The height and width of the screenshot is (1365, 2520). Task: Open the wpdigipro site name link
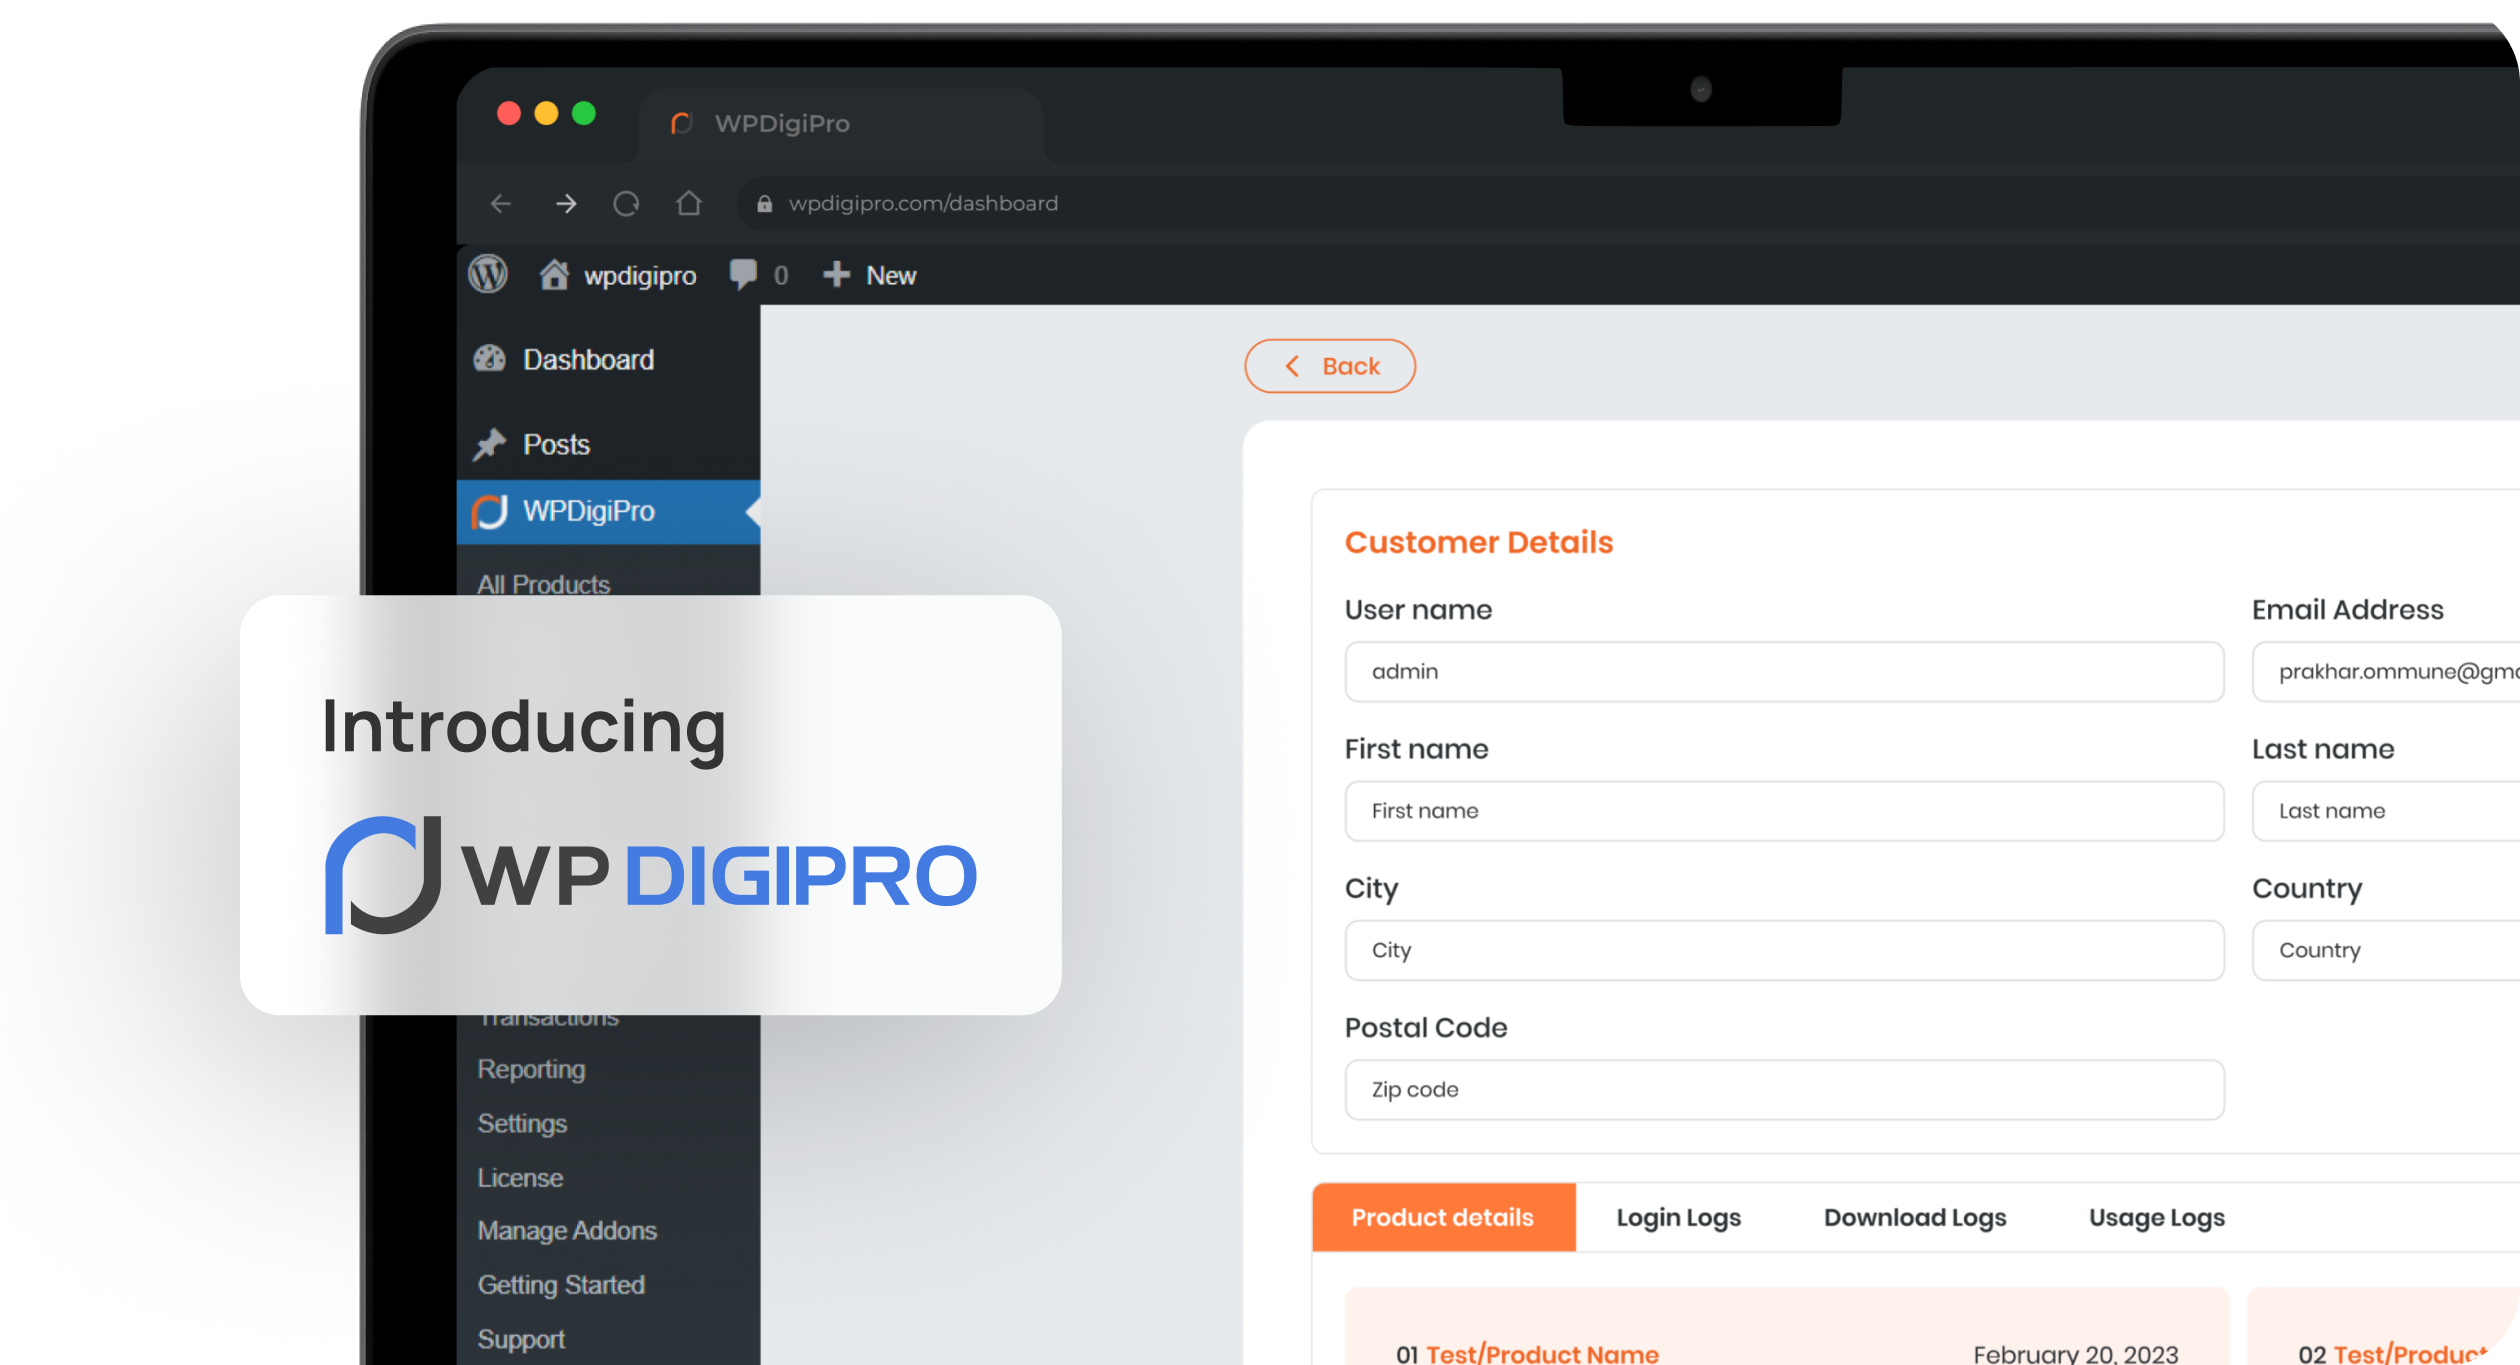640,276
